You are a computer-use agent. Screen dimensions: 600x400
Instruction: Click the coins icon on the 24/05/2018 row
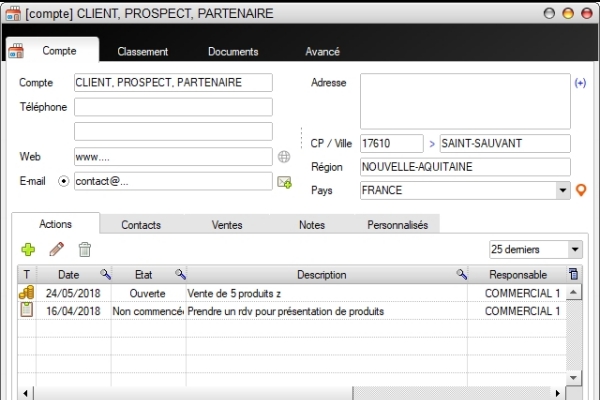click(27, 293)
